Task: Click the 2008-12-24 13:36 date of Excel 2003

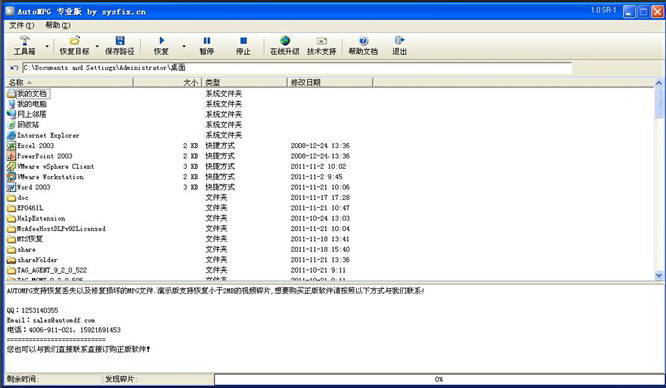Action: tap(320, 145)
